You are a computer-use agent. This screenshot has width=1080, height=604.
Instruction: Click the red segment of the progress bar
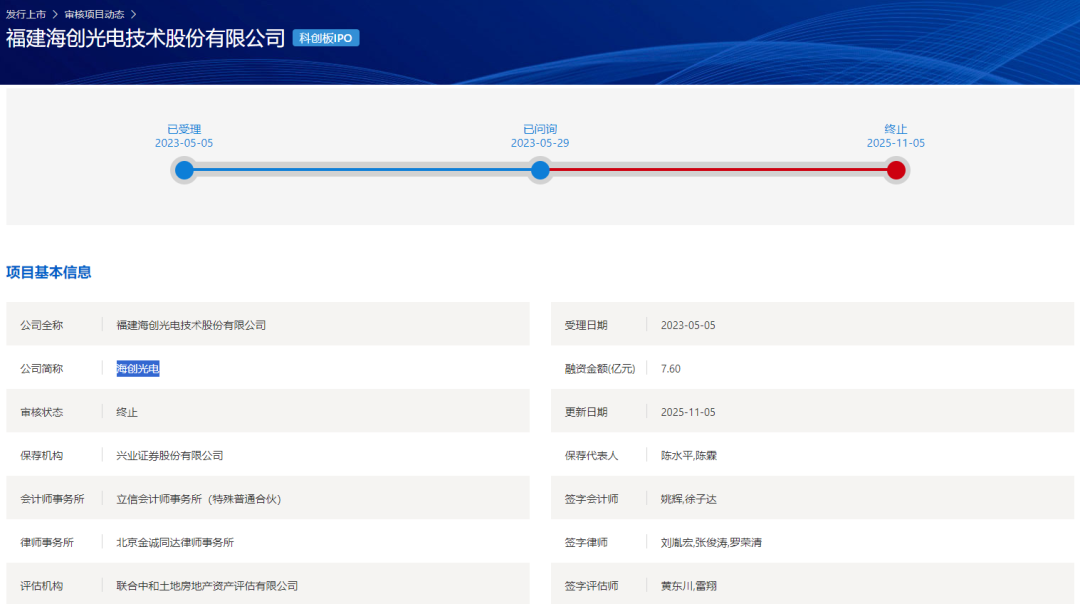[718, 170]
